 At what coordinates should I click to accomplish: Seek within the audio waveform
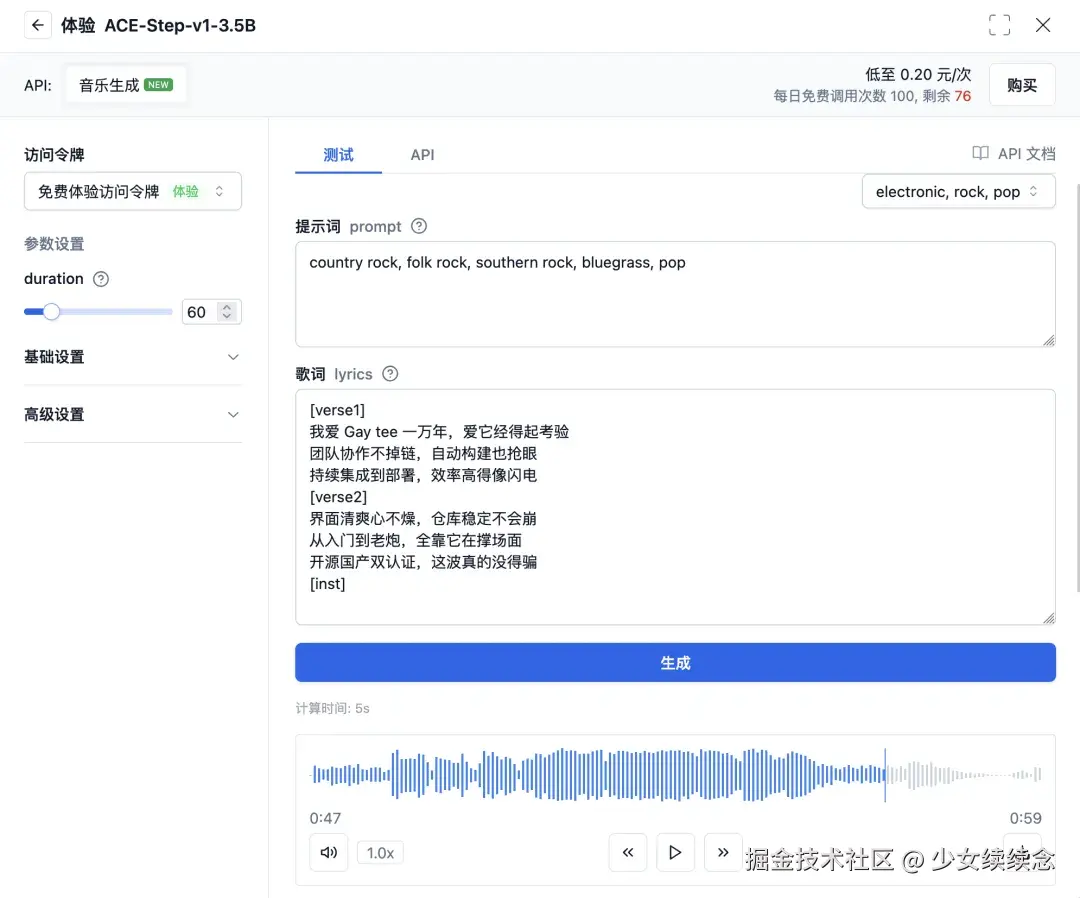(675, 775)
